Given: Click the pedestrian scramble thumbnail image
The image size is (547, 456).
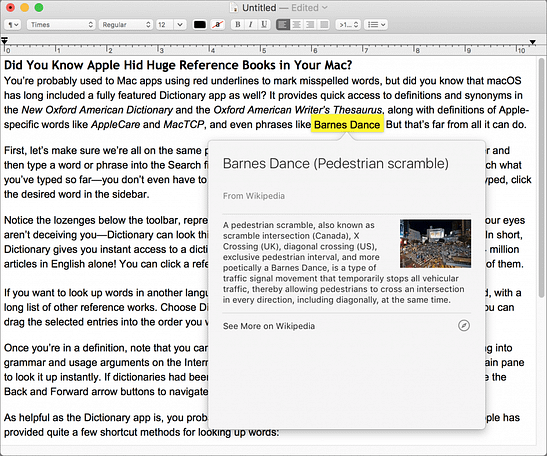Looking at the screenshot, I should pos(435,244).
